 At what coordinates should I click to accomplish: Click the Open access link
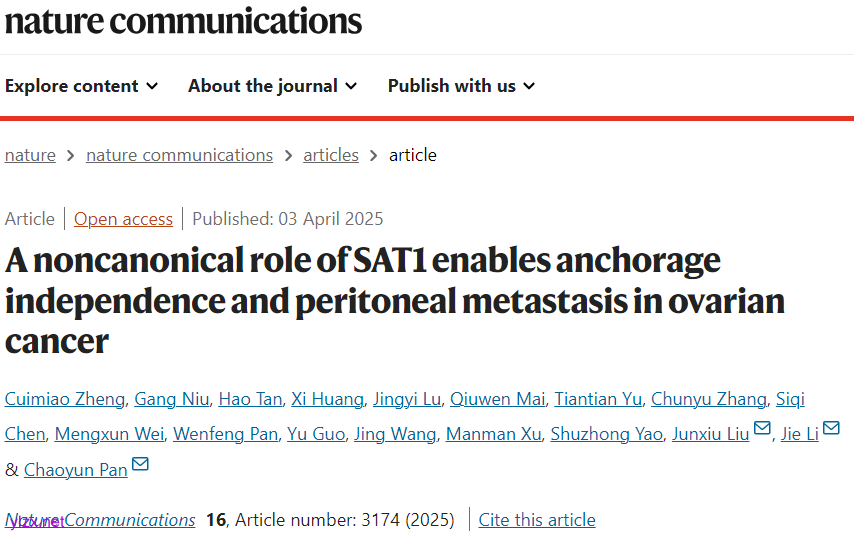coord(123,219)
